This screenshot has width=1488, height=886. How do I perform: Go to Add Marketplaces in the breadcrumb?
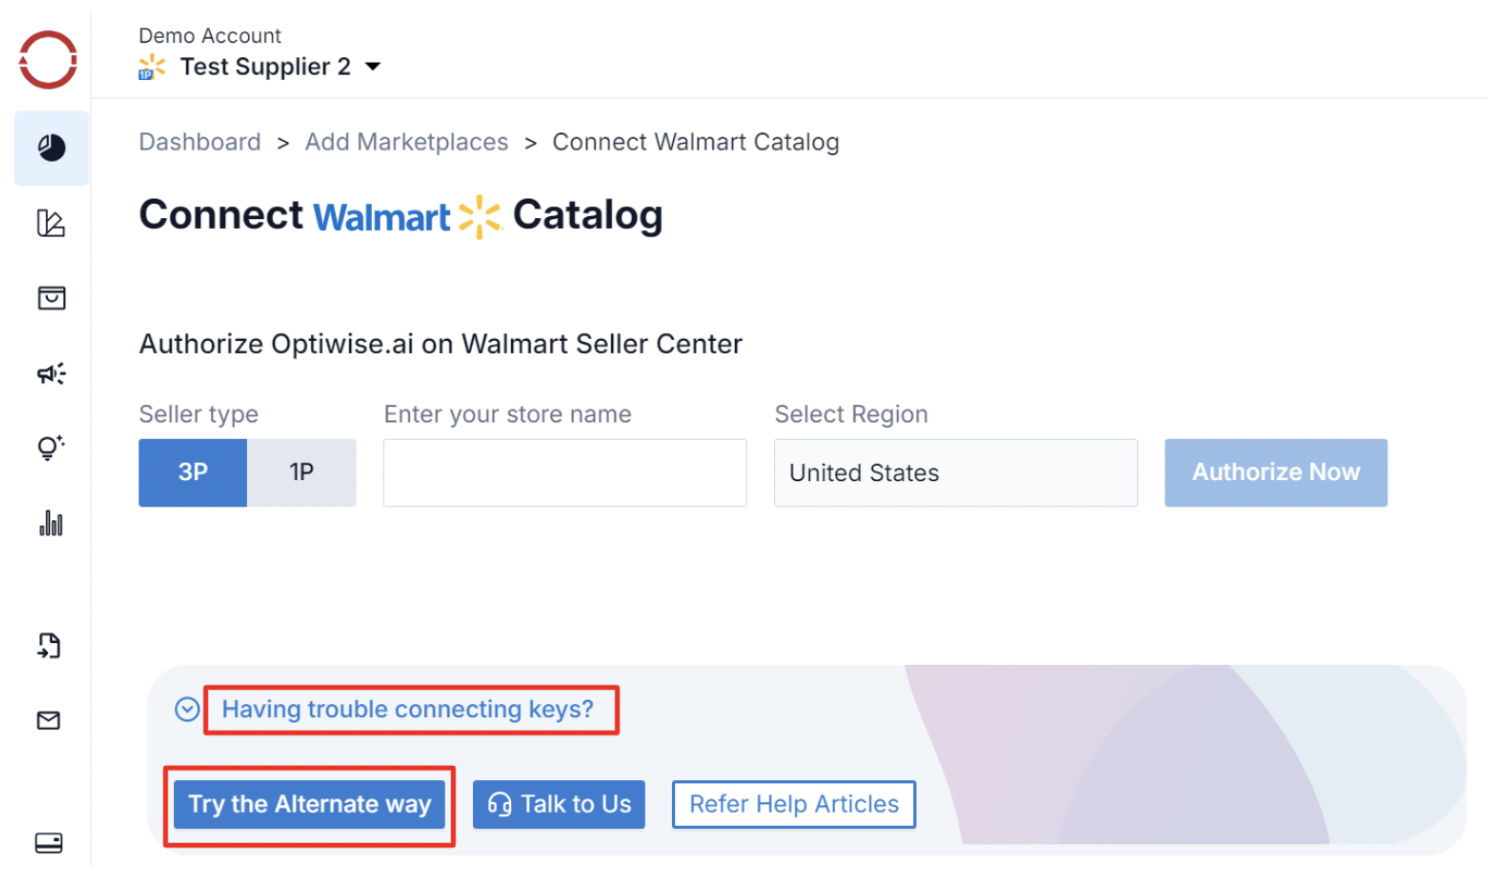pos(406,142)
